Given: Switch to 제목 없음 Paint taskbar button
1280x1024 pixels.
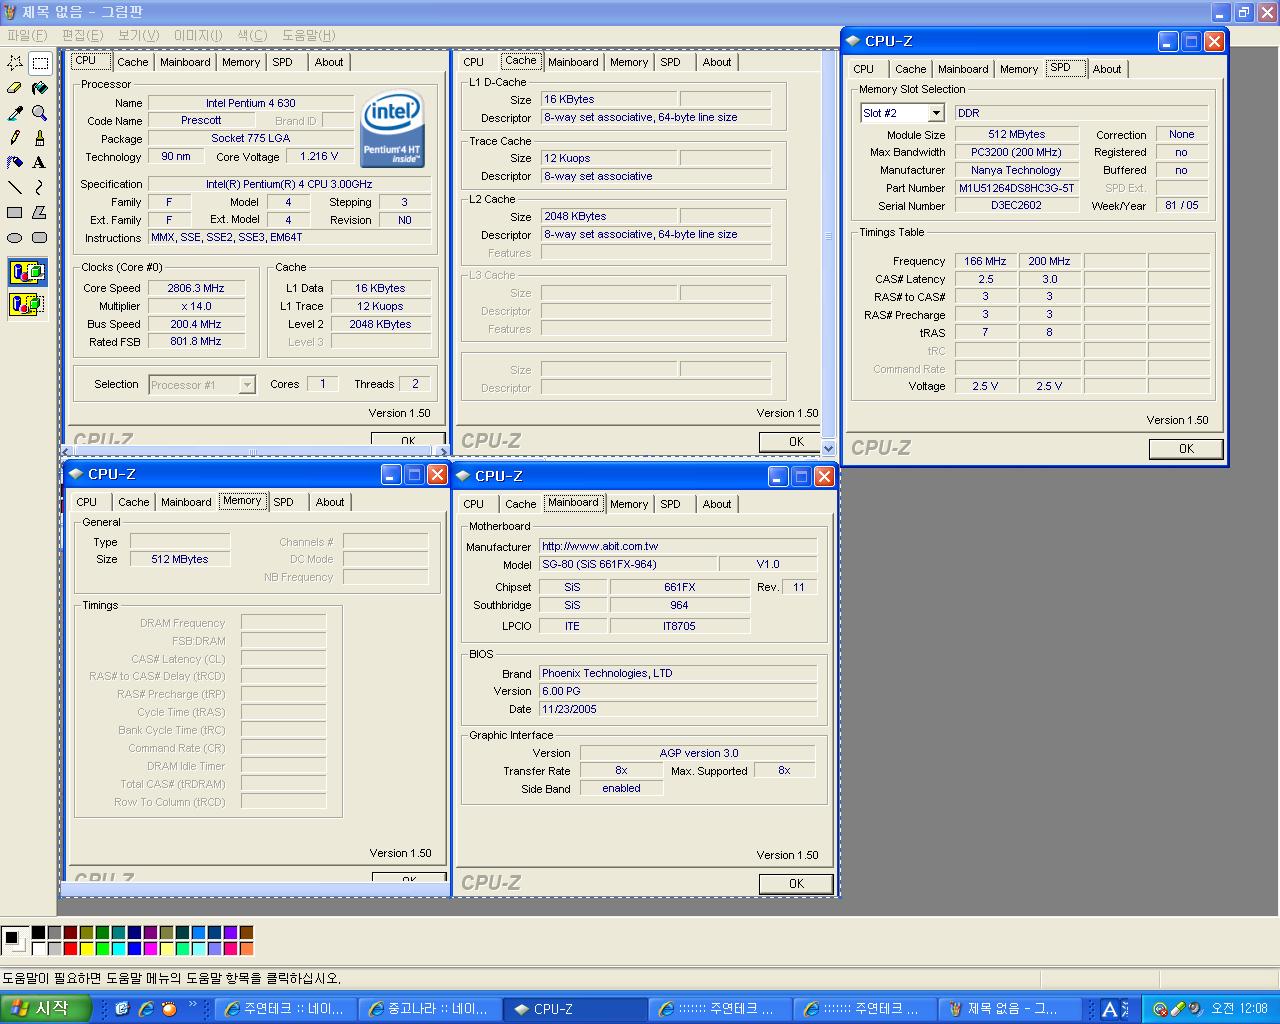Looking at the screenshot, I should [1010, 1009].
